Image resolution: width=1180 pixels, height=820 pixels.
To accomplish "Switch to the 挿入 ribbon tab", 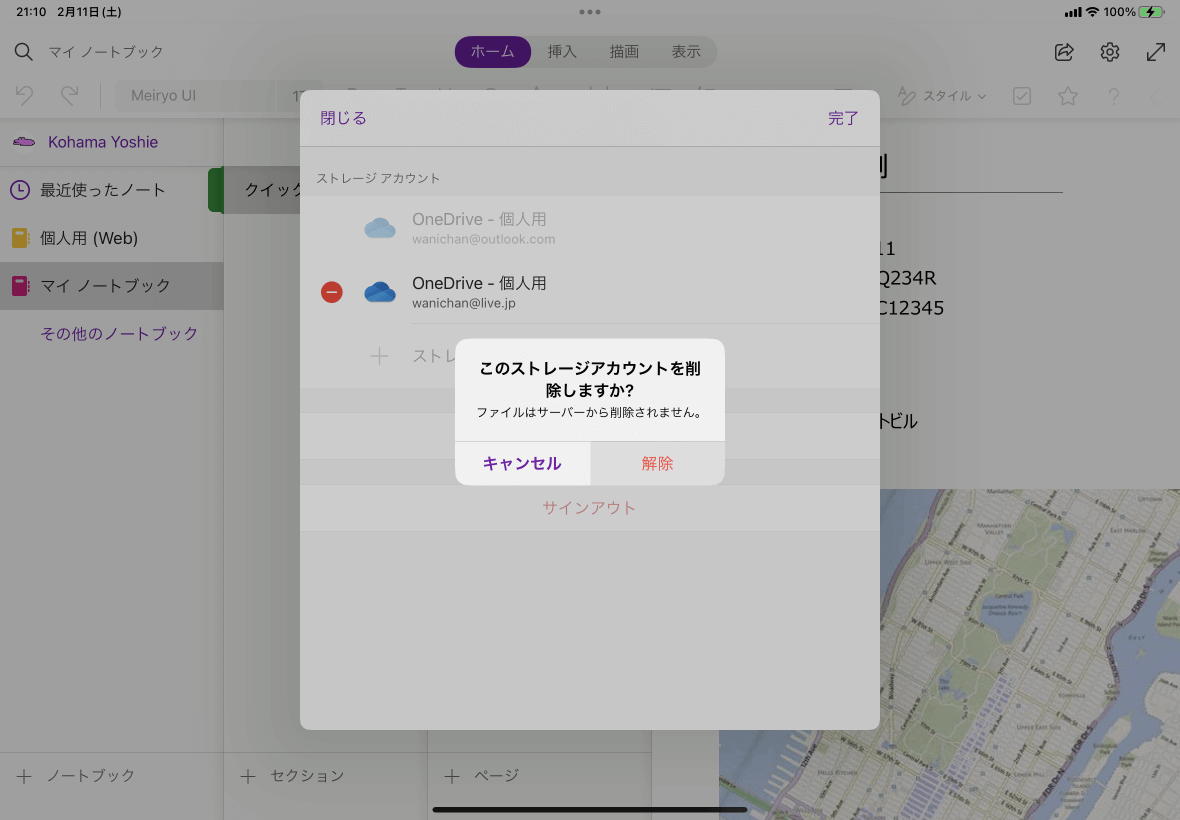I will pyautogui.click(x=562, y=52).
